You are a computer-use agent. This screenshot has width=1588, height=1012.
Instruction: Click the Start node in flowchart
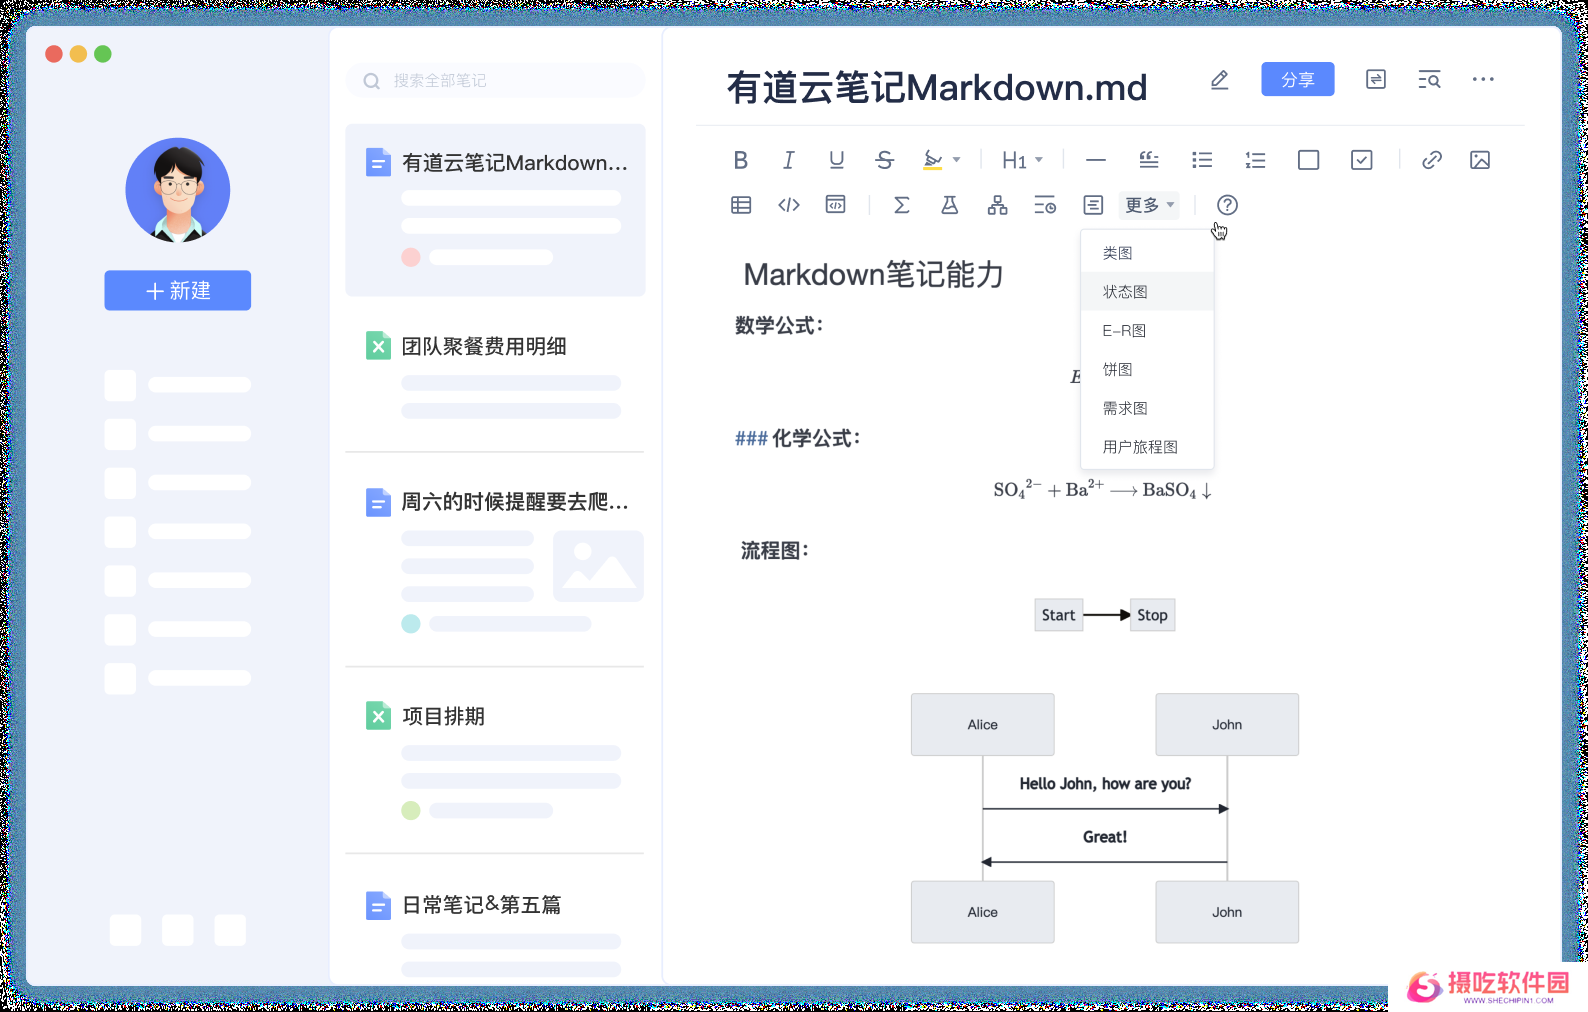1058,615
